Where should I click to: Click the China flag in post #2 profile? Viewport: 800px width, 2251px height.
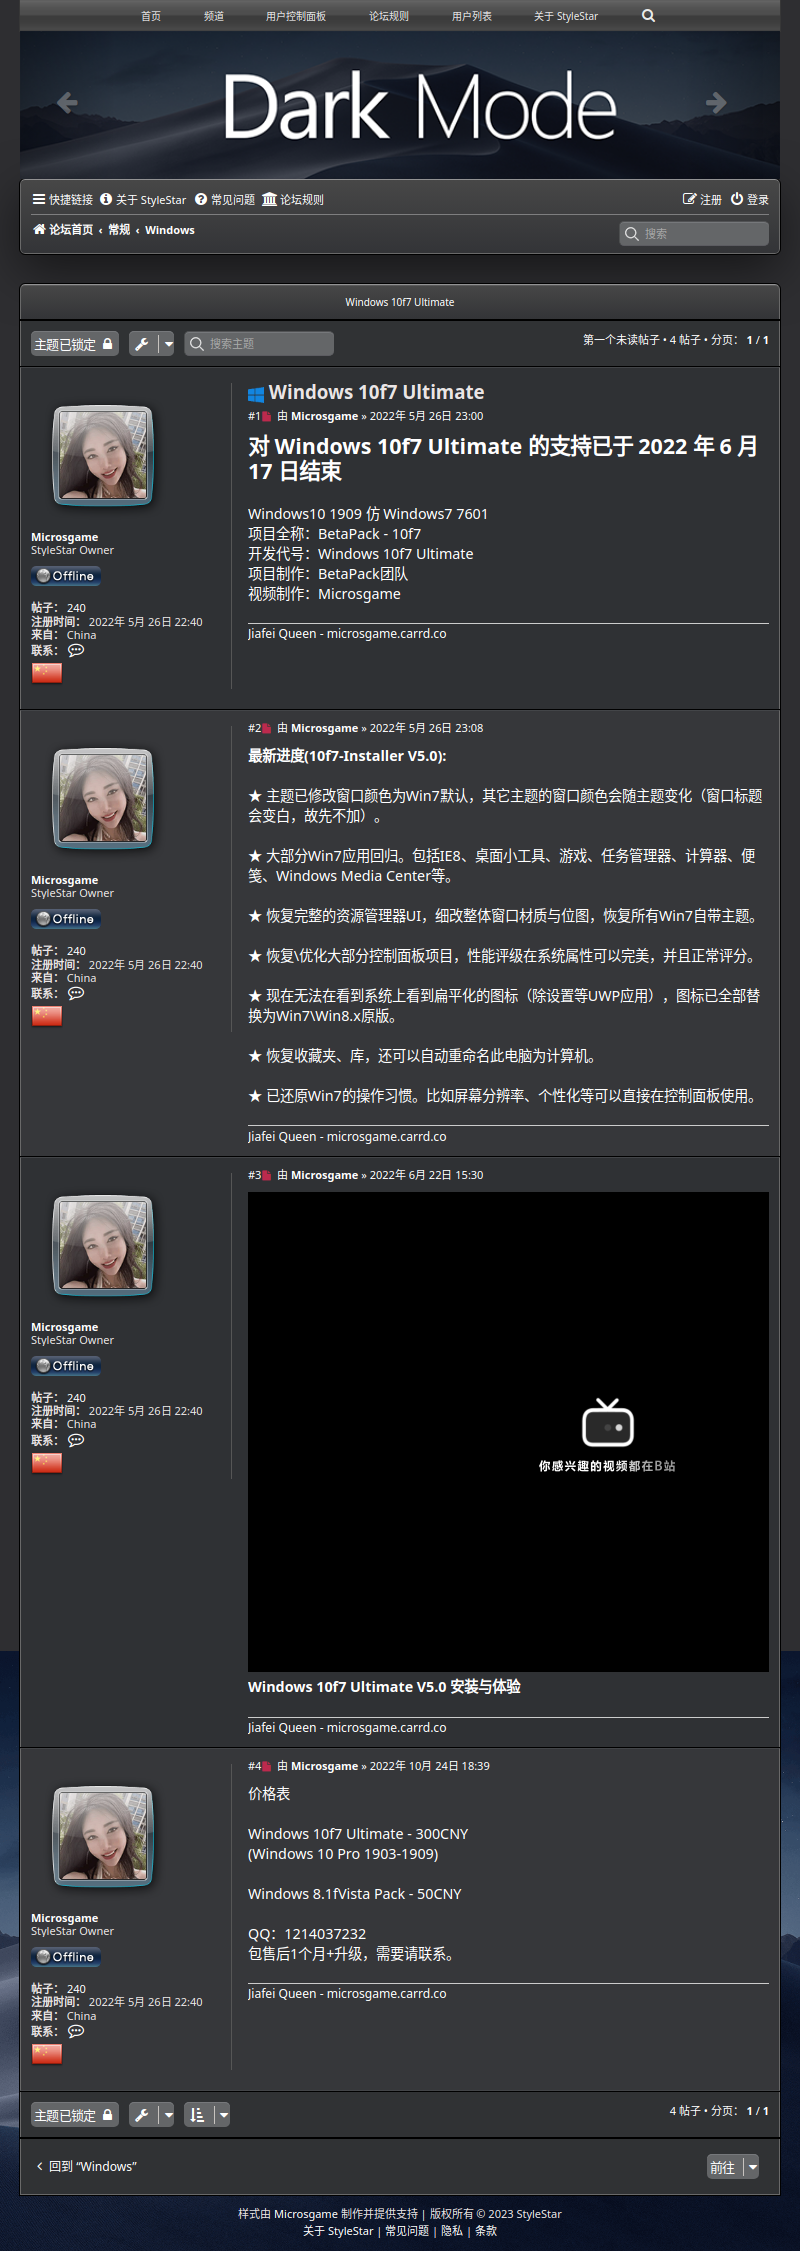pos(47,1016)
